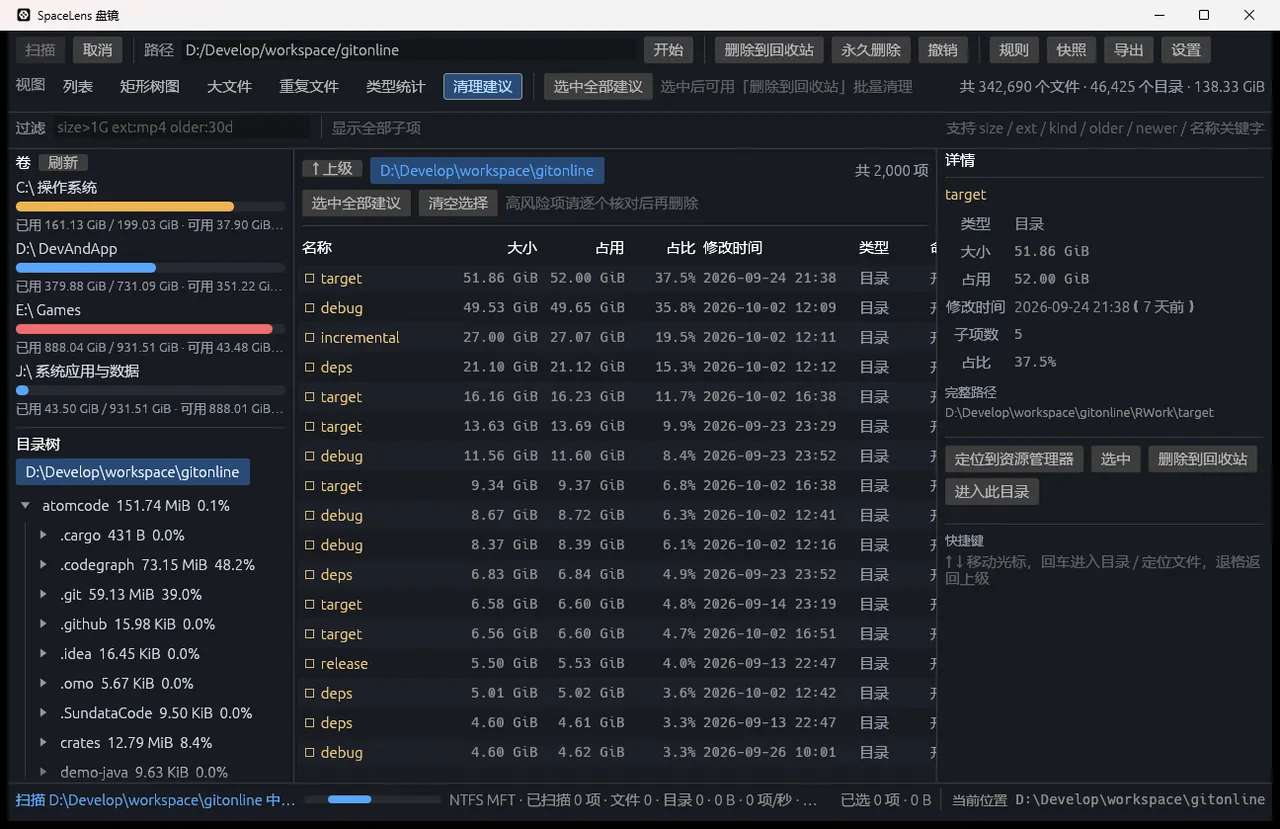Screen dimensions: 1280x829
Task: Switch to the 矩形树图 view tab
Action: [x=150, y=87]
